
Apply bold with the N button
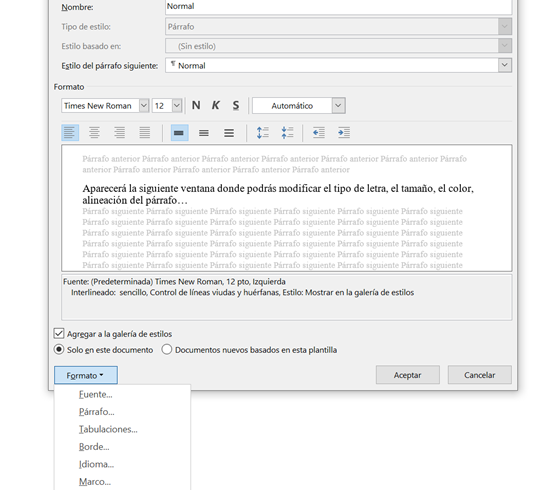click(196, 105)
